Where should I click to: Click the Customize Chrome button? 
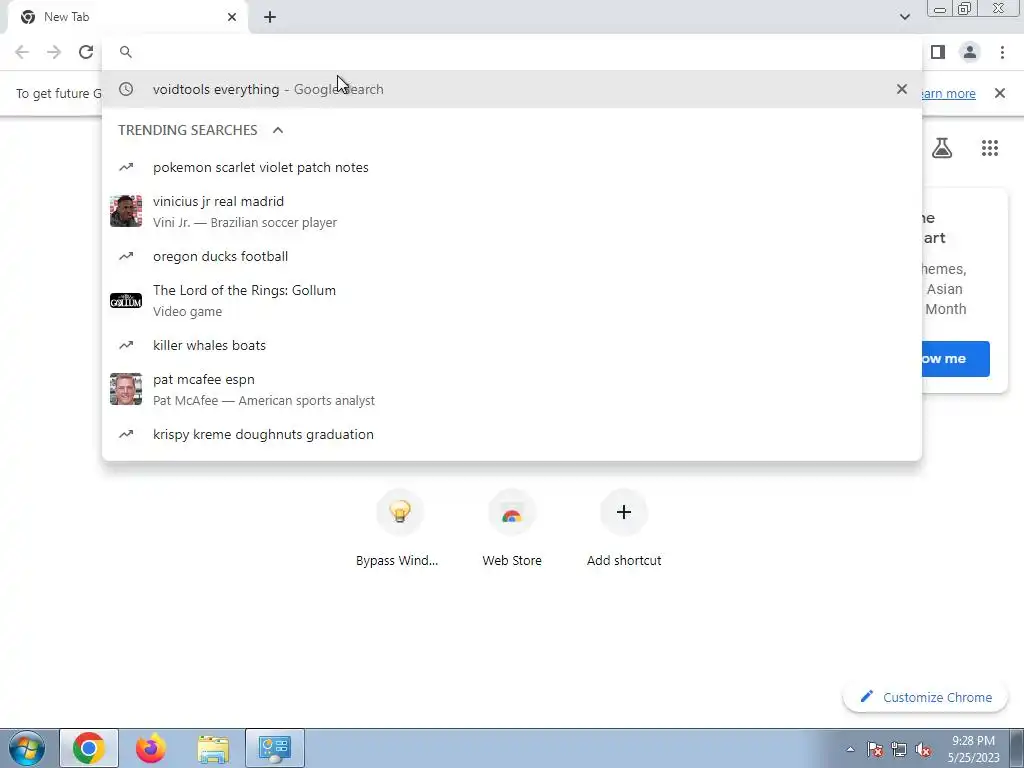click(x=925, y=697)
